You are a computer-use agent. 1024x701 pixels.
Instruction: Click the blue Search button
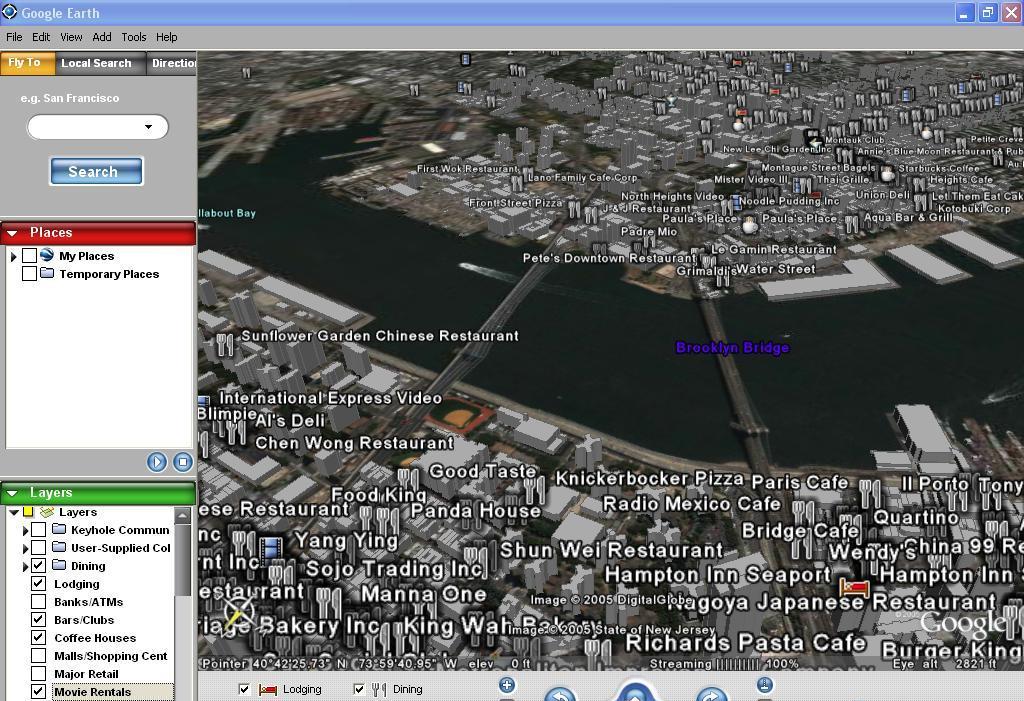96,171
